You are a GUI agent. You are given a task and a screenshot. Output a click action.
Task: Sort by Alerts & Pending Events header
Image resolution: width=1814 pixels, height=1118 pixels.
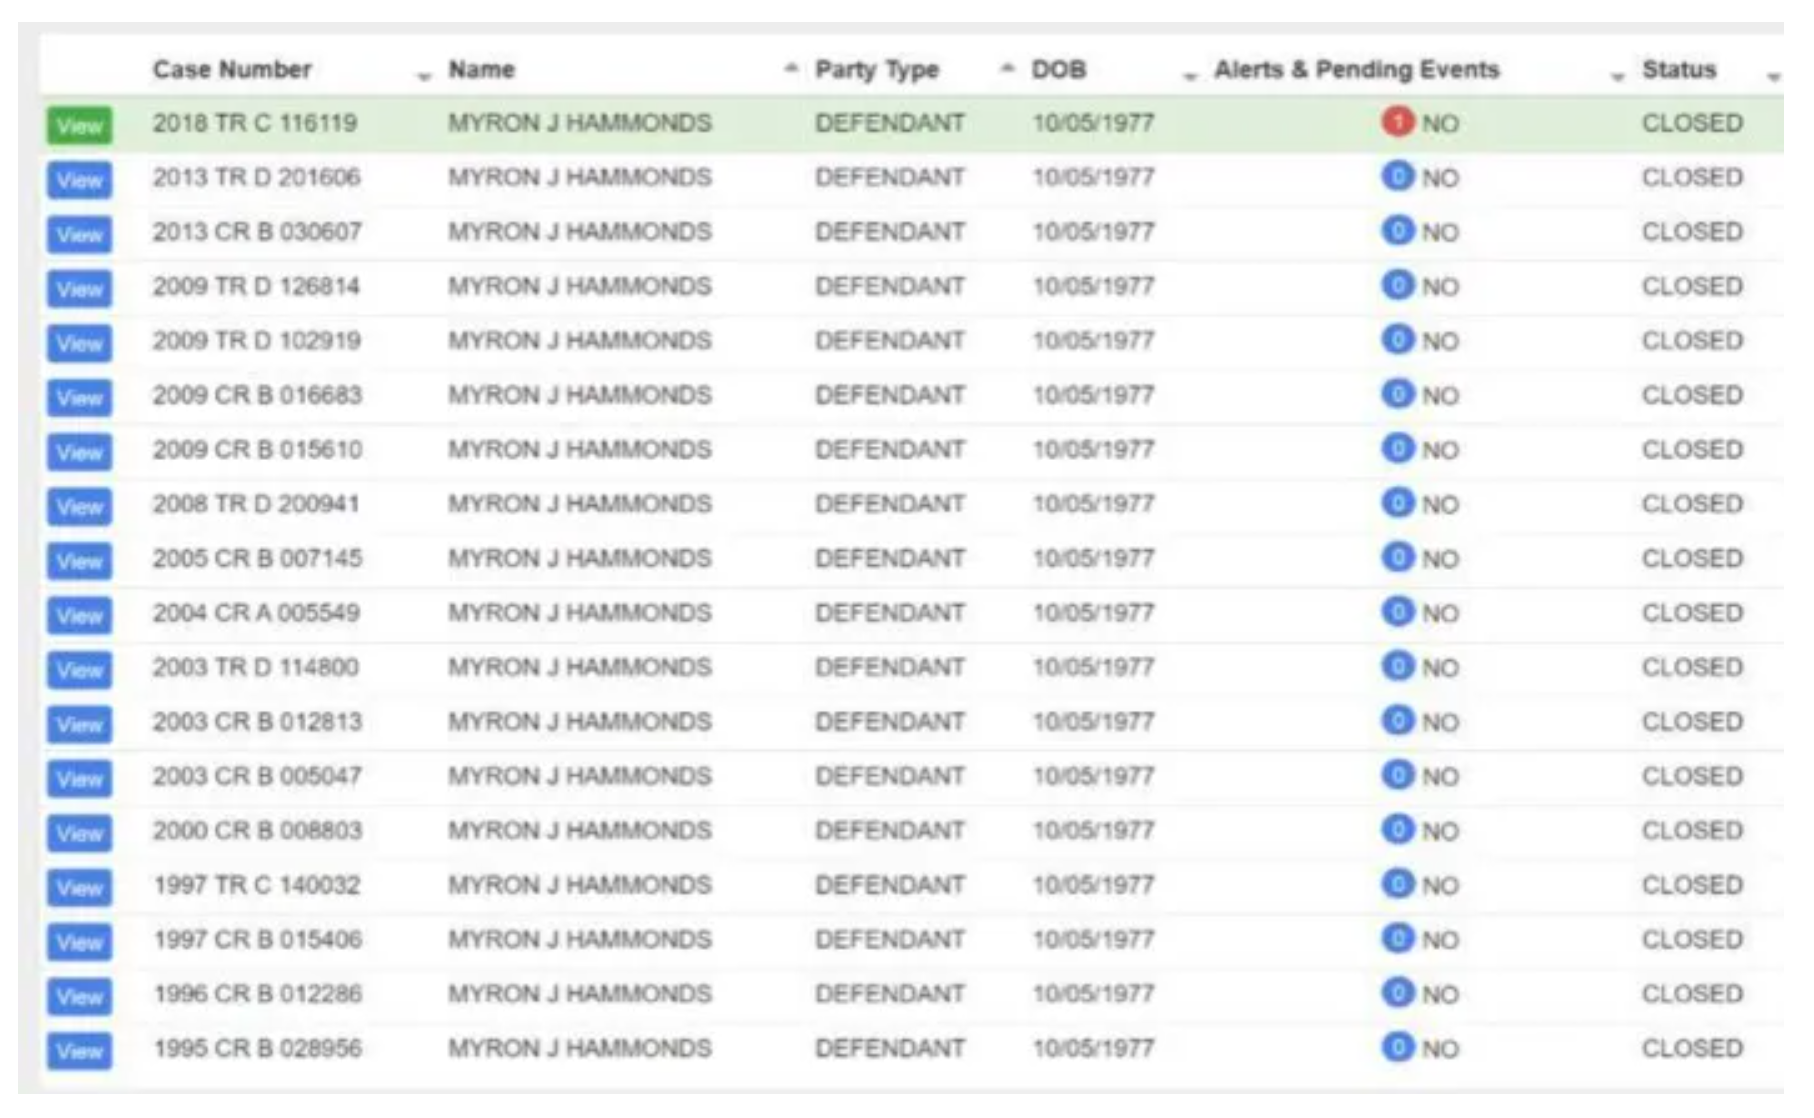(x=1357, y=69)
